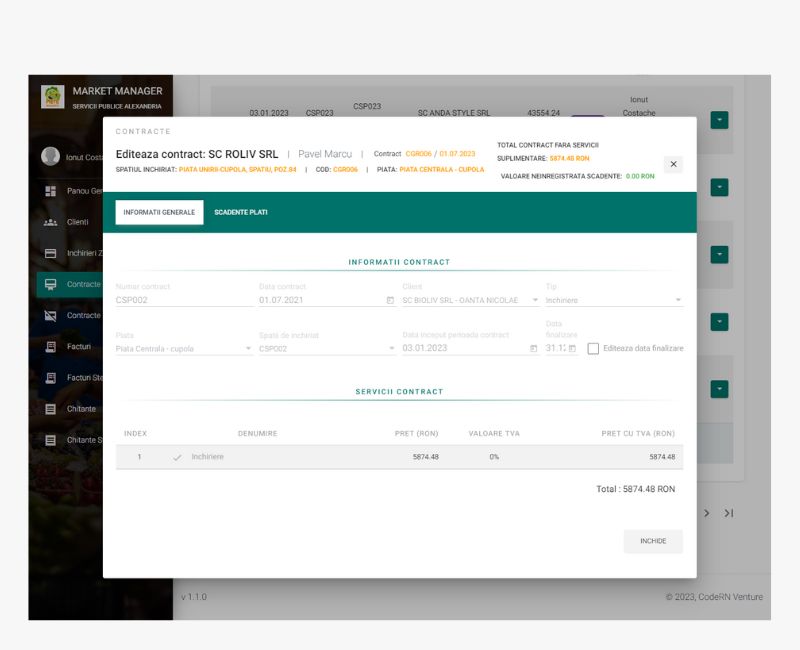800x650 pixels.
Task: Open calendar for Data inceput perioada contract
Action: coord(533,349)
